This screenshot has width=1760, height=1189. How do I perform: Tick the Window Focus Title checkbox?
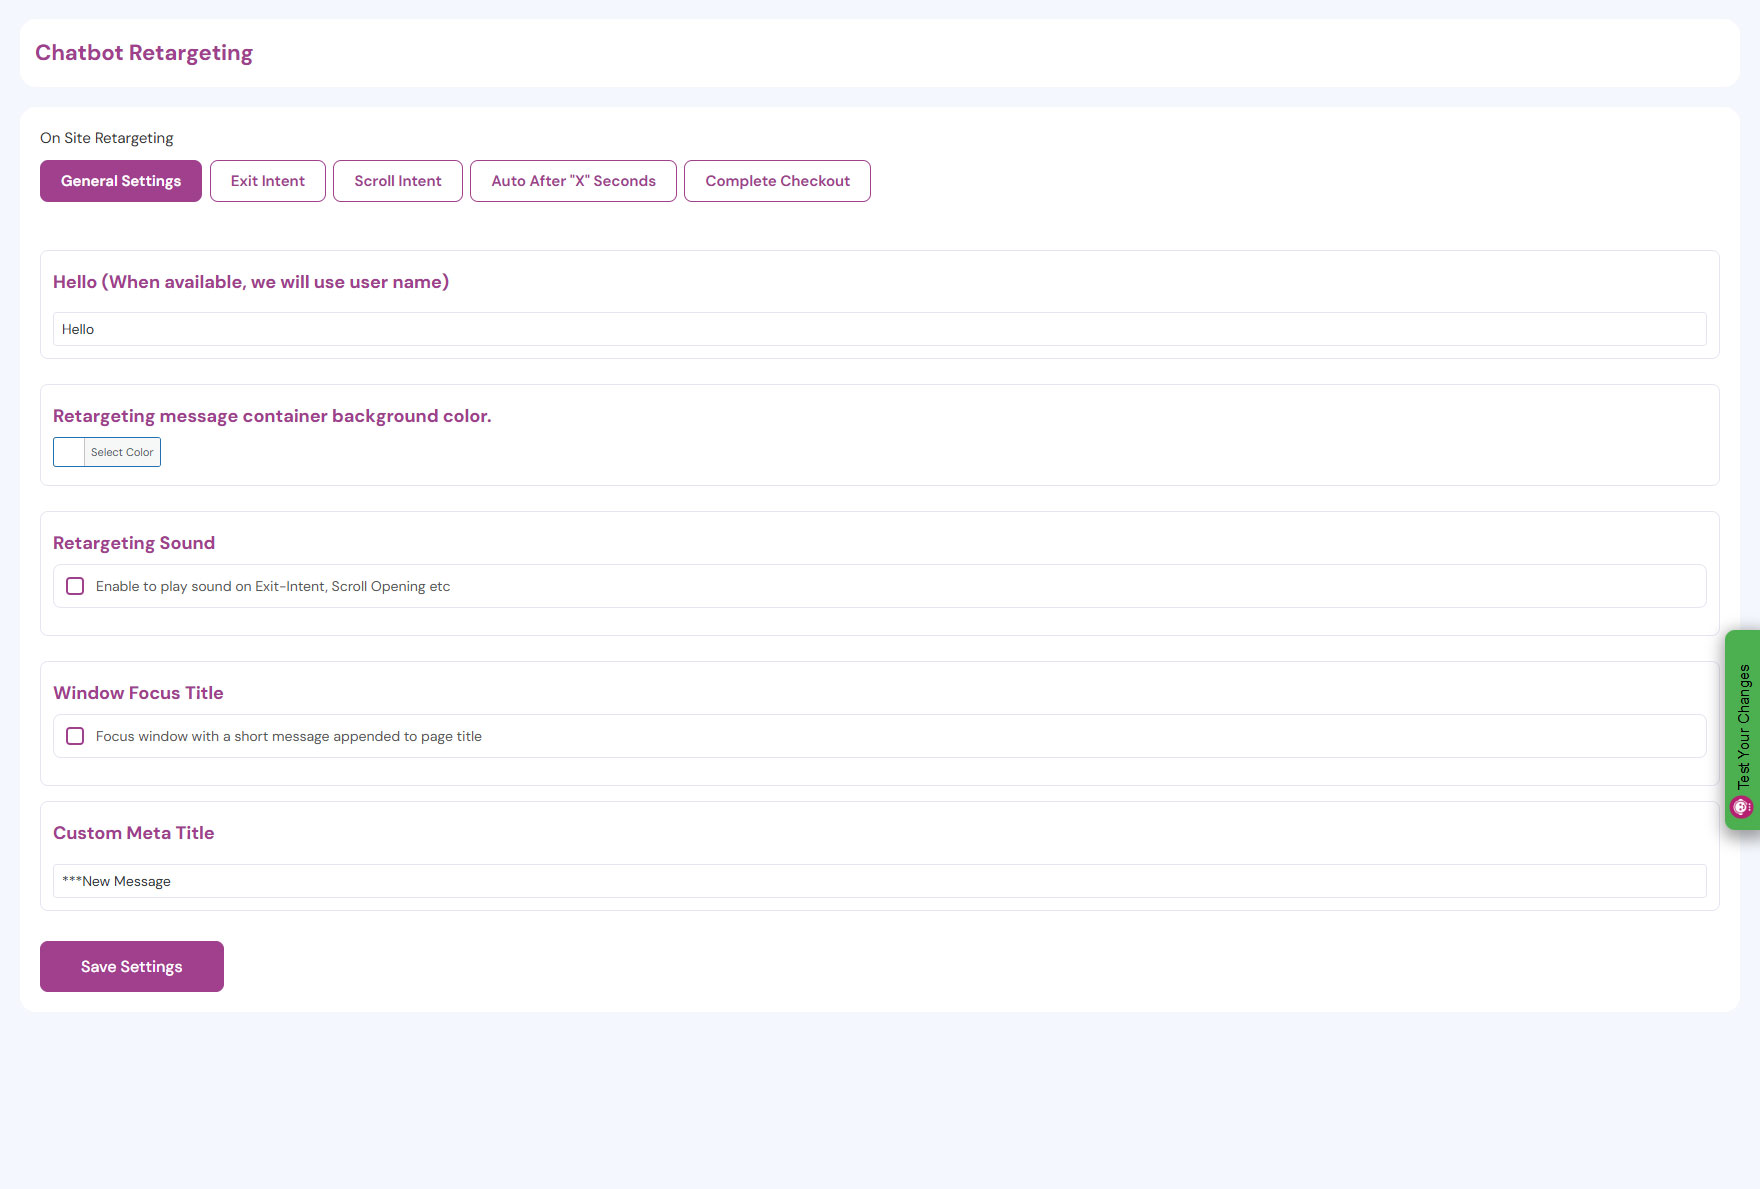pyautogui.click(x=75, y=736)
